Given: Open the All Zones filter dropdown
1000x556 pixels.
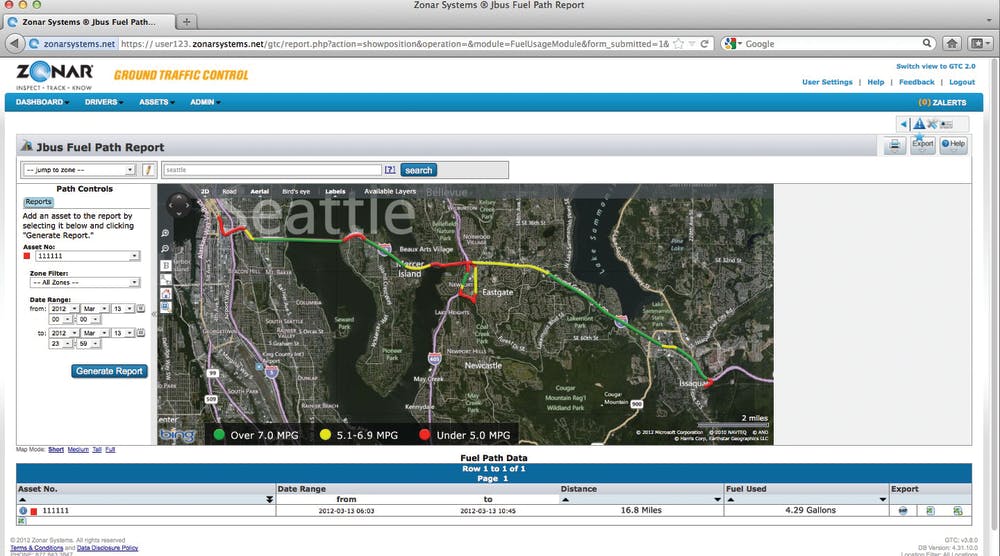Looking at the screenshot, I should pyautogui.click(x=85, y=282).
